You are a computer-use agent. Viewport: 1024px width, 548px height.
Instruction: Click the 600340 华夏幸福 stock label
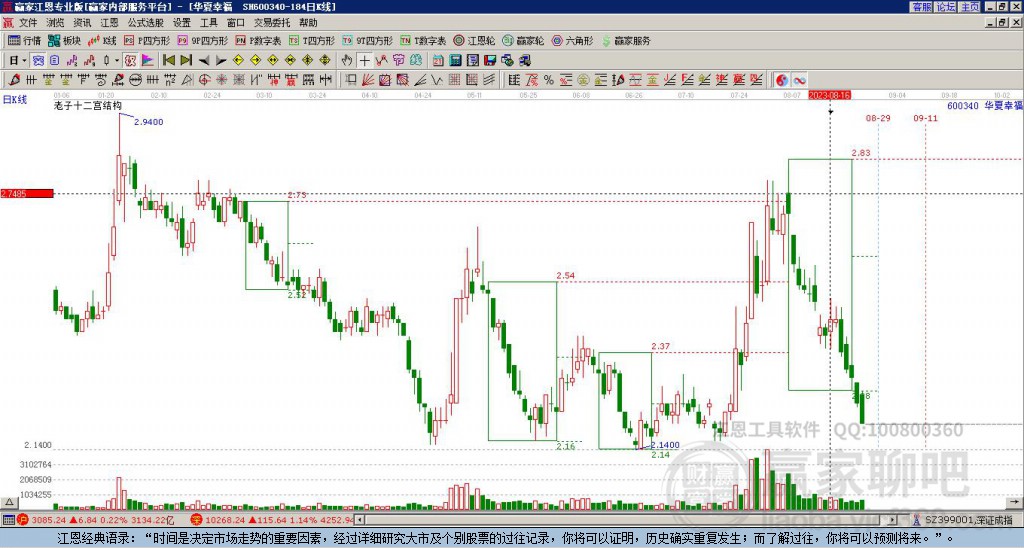pos(985,105)
